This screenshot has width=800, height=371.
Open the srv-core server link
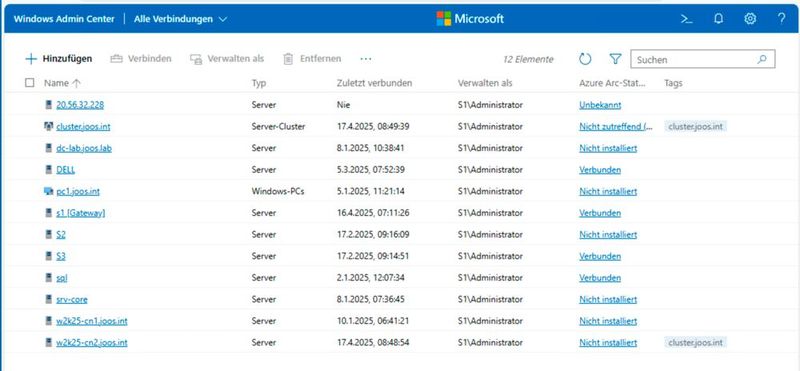coord(72,300)
